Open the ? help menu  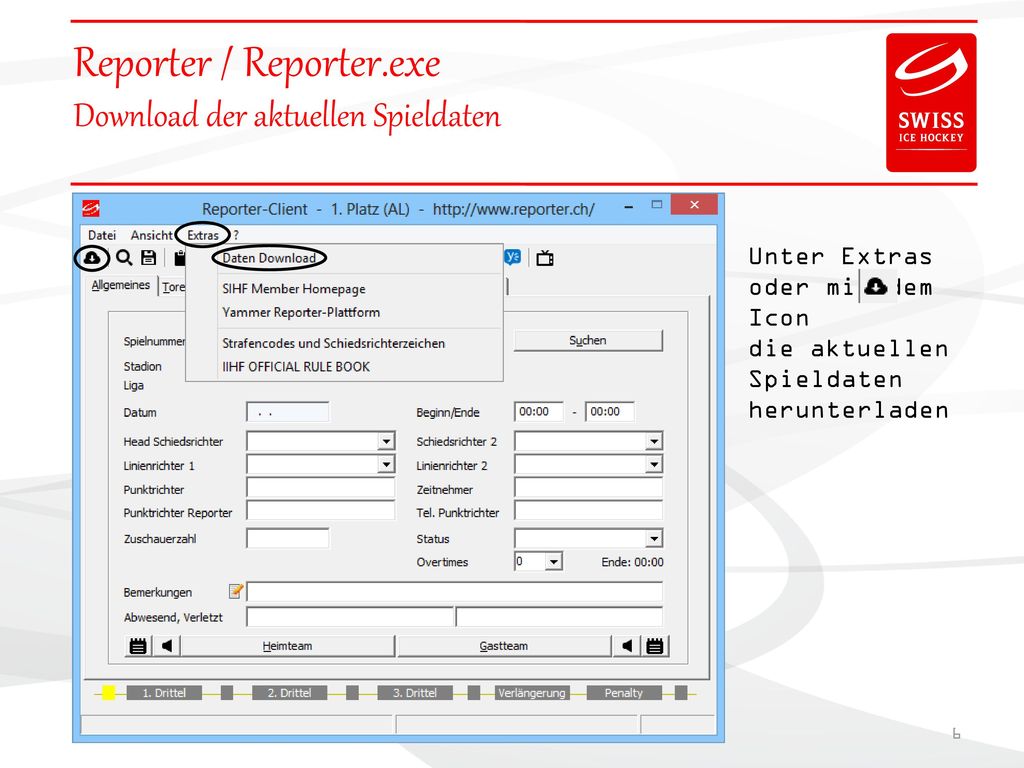point(236,235)
